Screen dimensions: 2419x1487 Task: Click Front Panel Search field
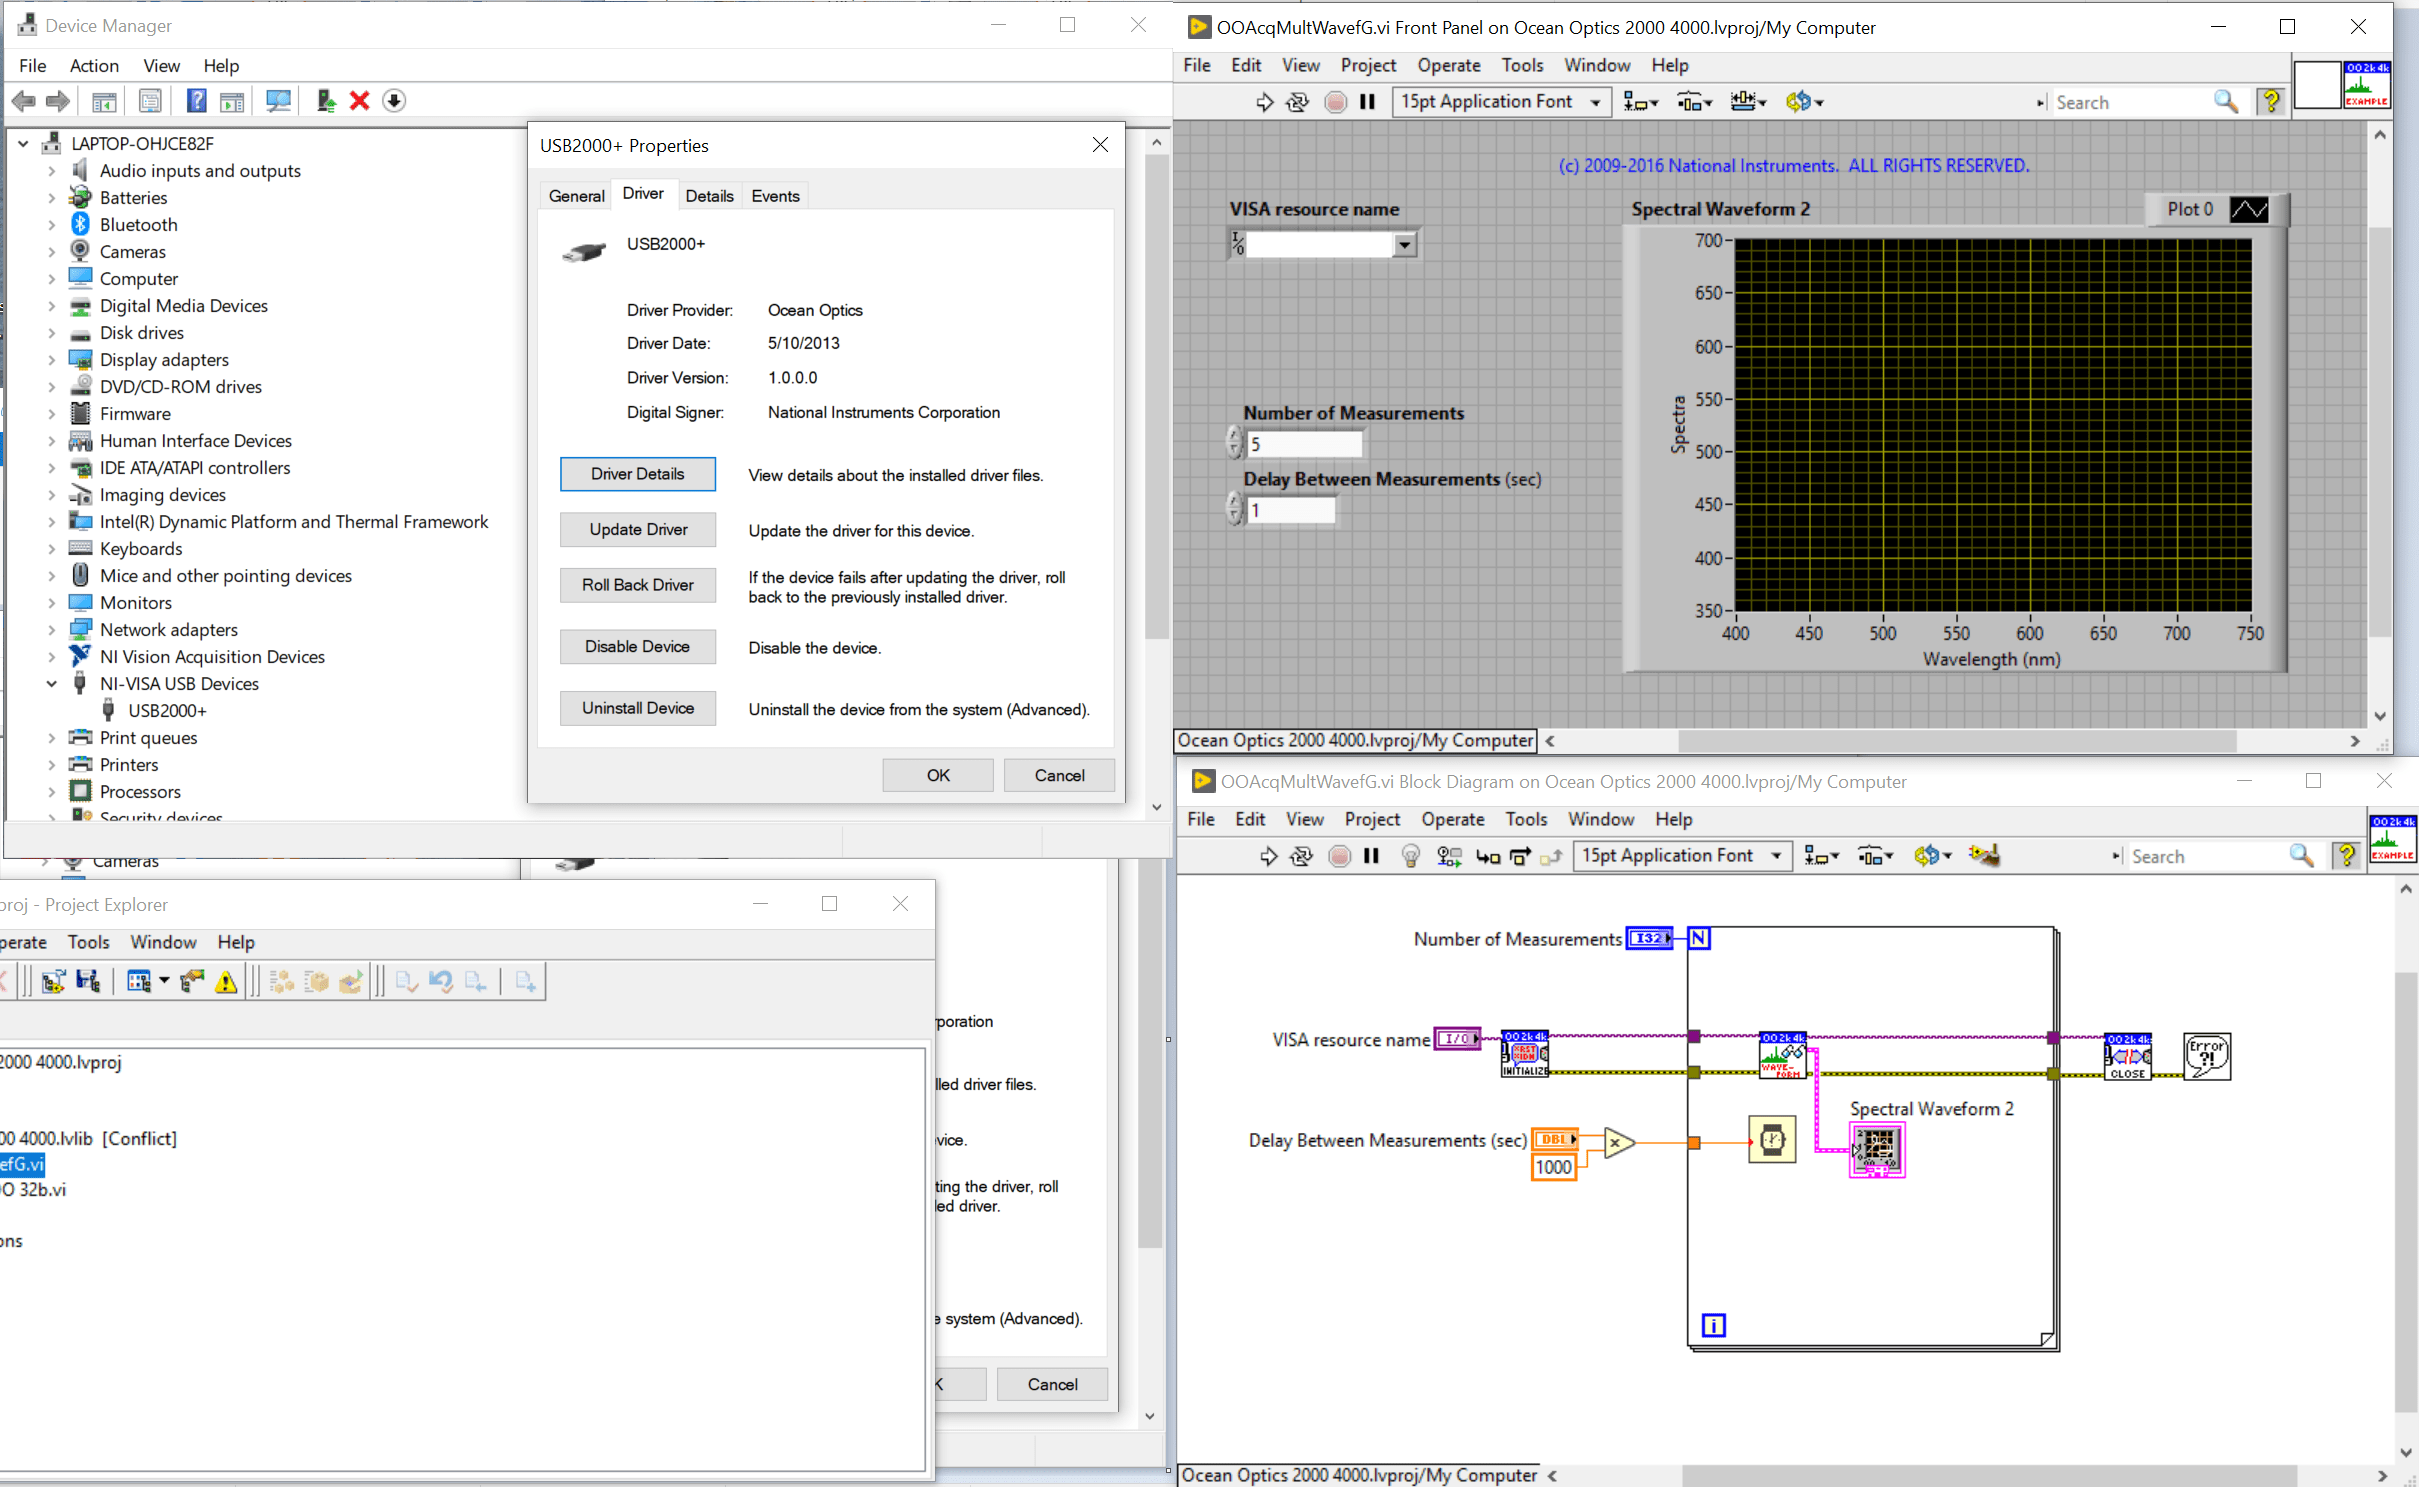2131,102
